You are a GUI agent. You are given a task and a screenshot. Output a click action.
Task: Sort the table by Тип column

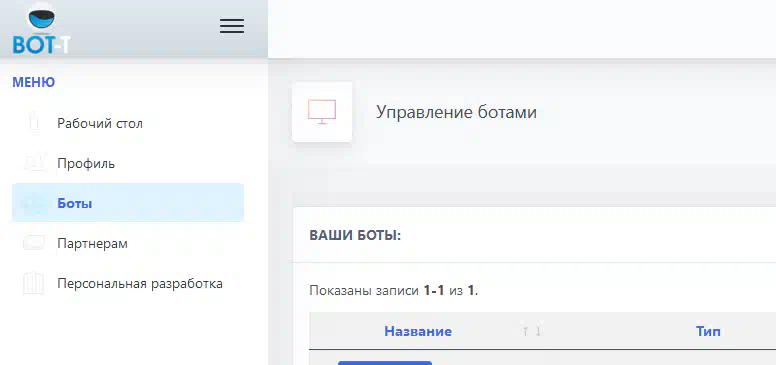[x=708, y=331]
